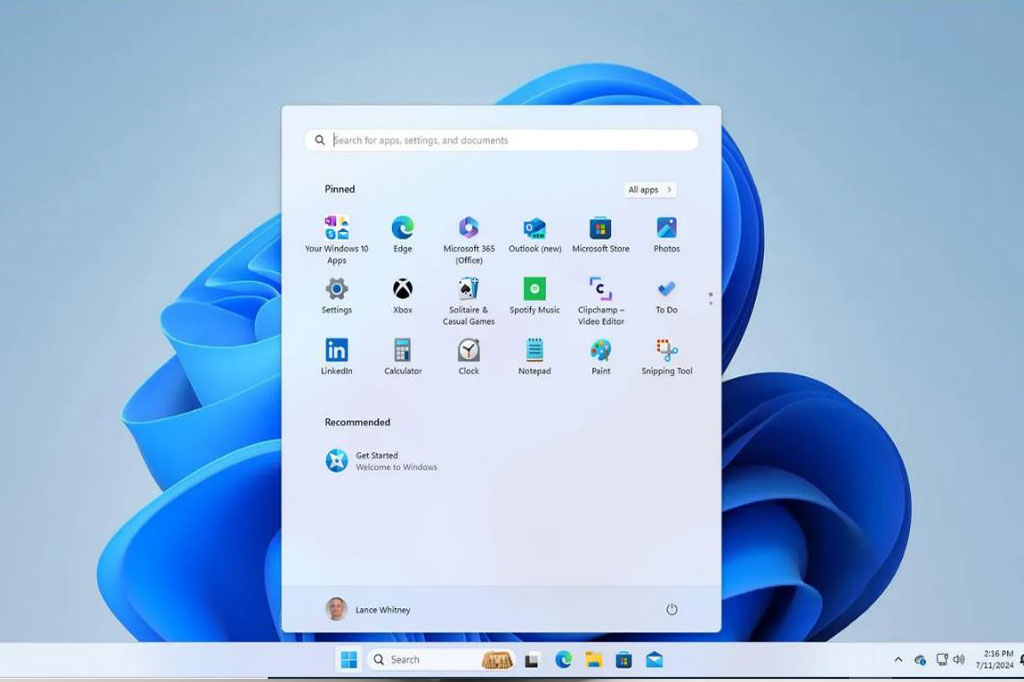The width and height of the screenshot is (1024, 682).
Task: Open the Paint app
Action: (x=601, y=356)
